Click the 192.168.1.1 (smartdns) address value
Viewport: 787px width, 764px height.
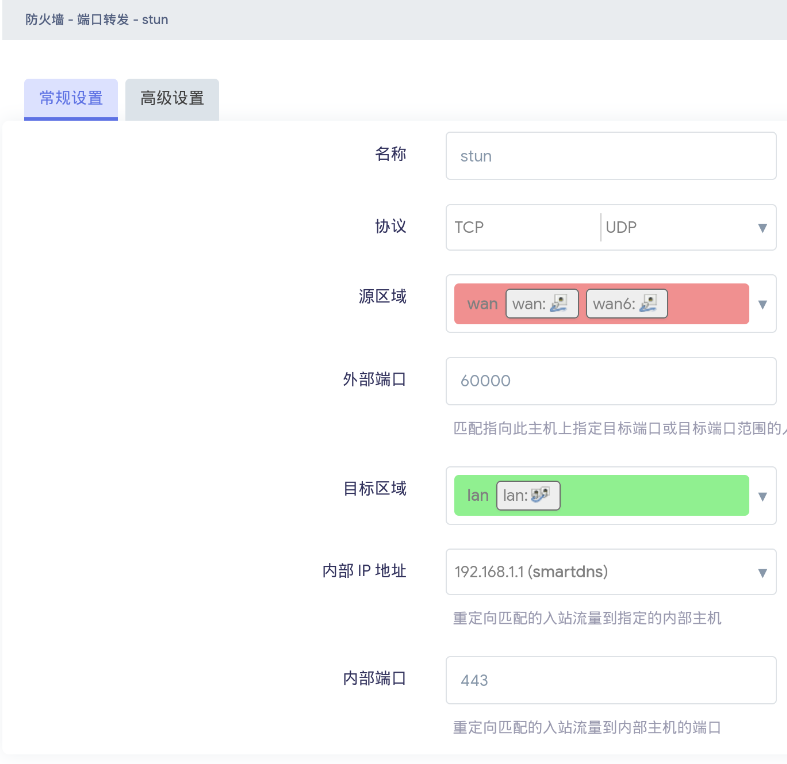pos(531,572)
